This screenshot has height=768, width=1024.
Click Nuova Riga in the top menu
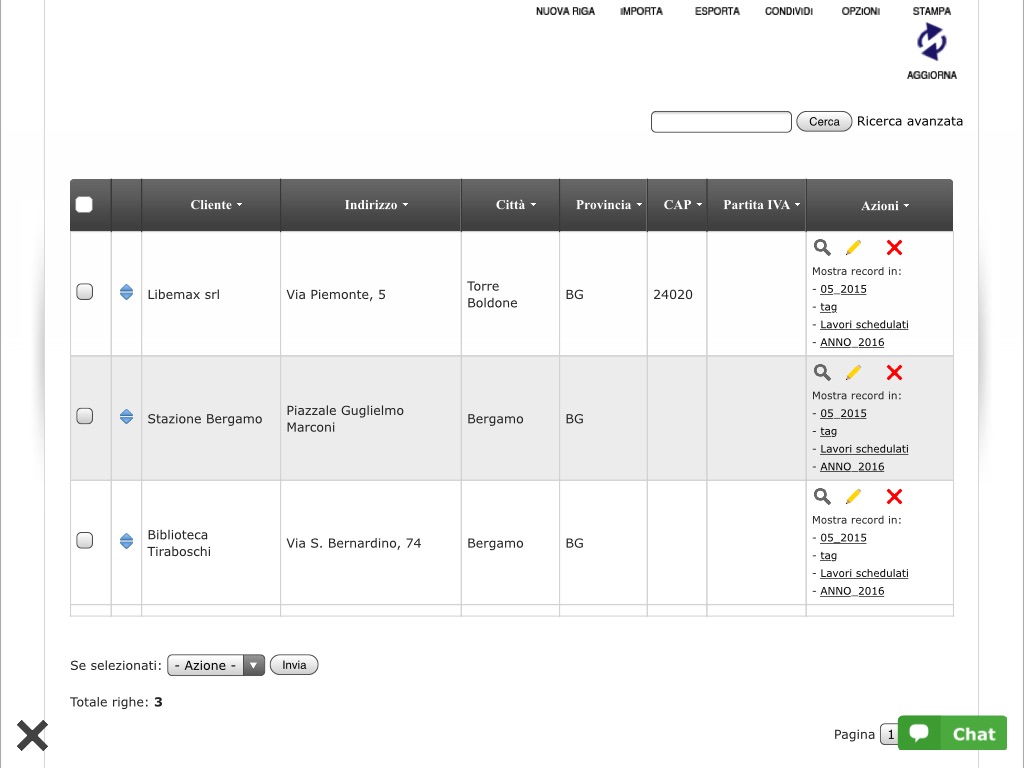(565, 11)
